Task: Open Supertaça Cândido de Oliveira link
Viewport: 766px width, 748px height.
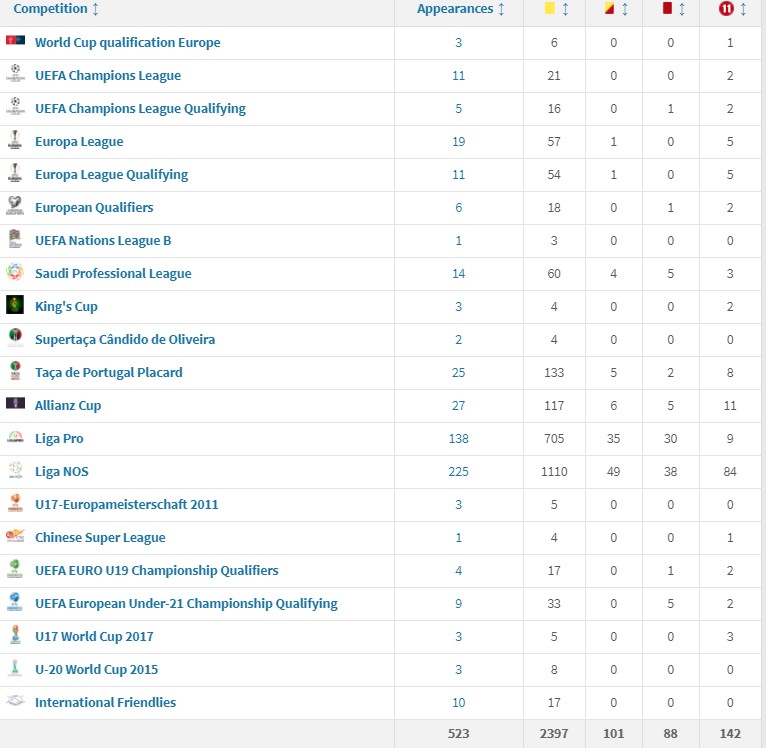Action: [125, 340]
